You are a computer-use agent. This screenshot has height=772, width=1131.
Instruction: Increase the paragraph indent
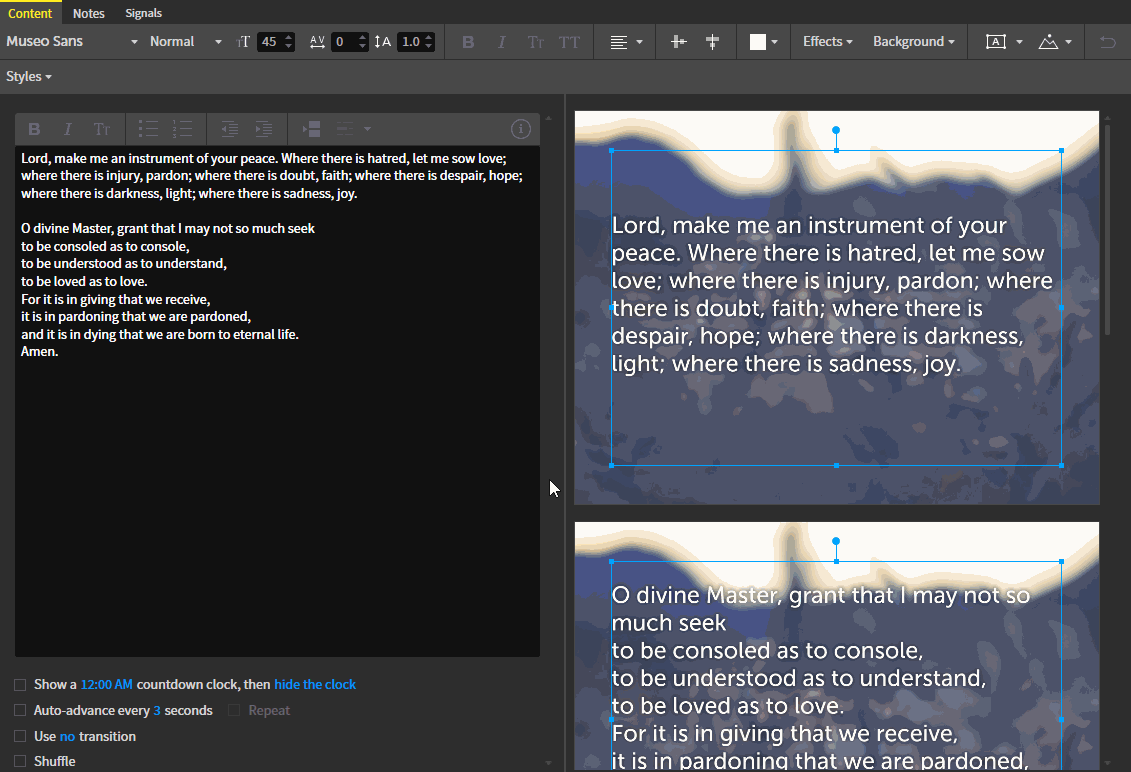[263, 129]
